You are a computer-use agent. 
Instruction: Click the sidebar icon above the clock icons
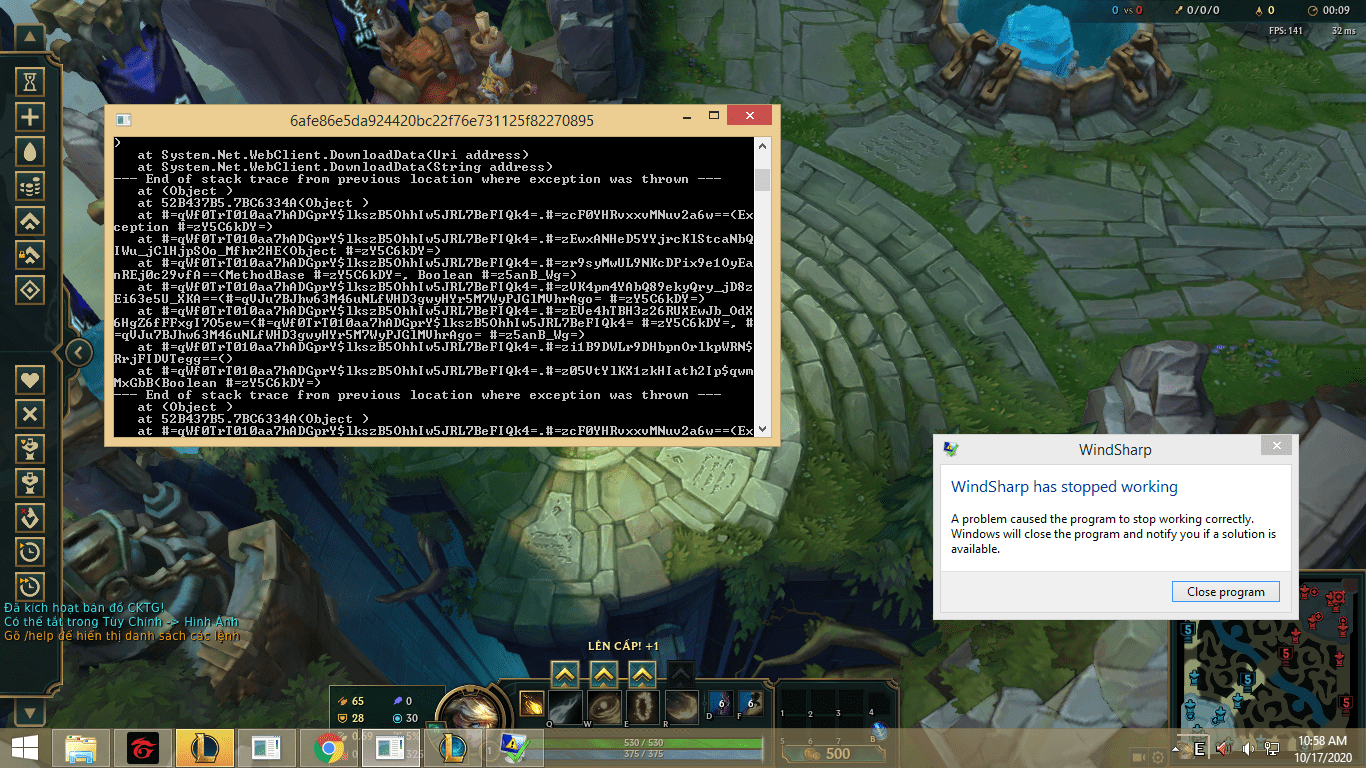[31, 517]
